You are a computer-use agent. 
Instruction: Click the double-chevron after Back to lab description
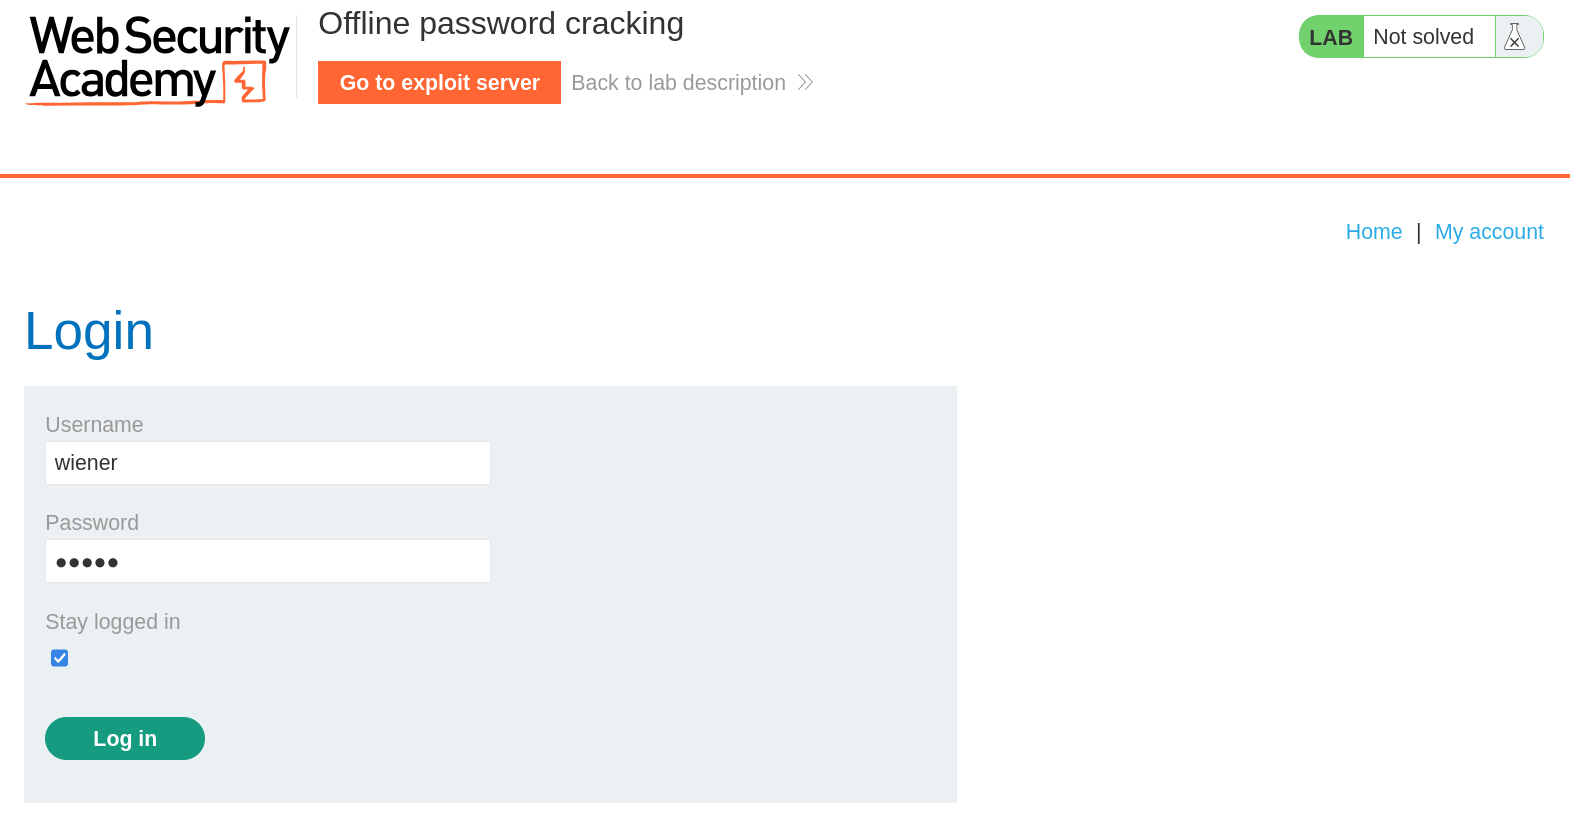(805, 82)
